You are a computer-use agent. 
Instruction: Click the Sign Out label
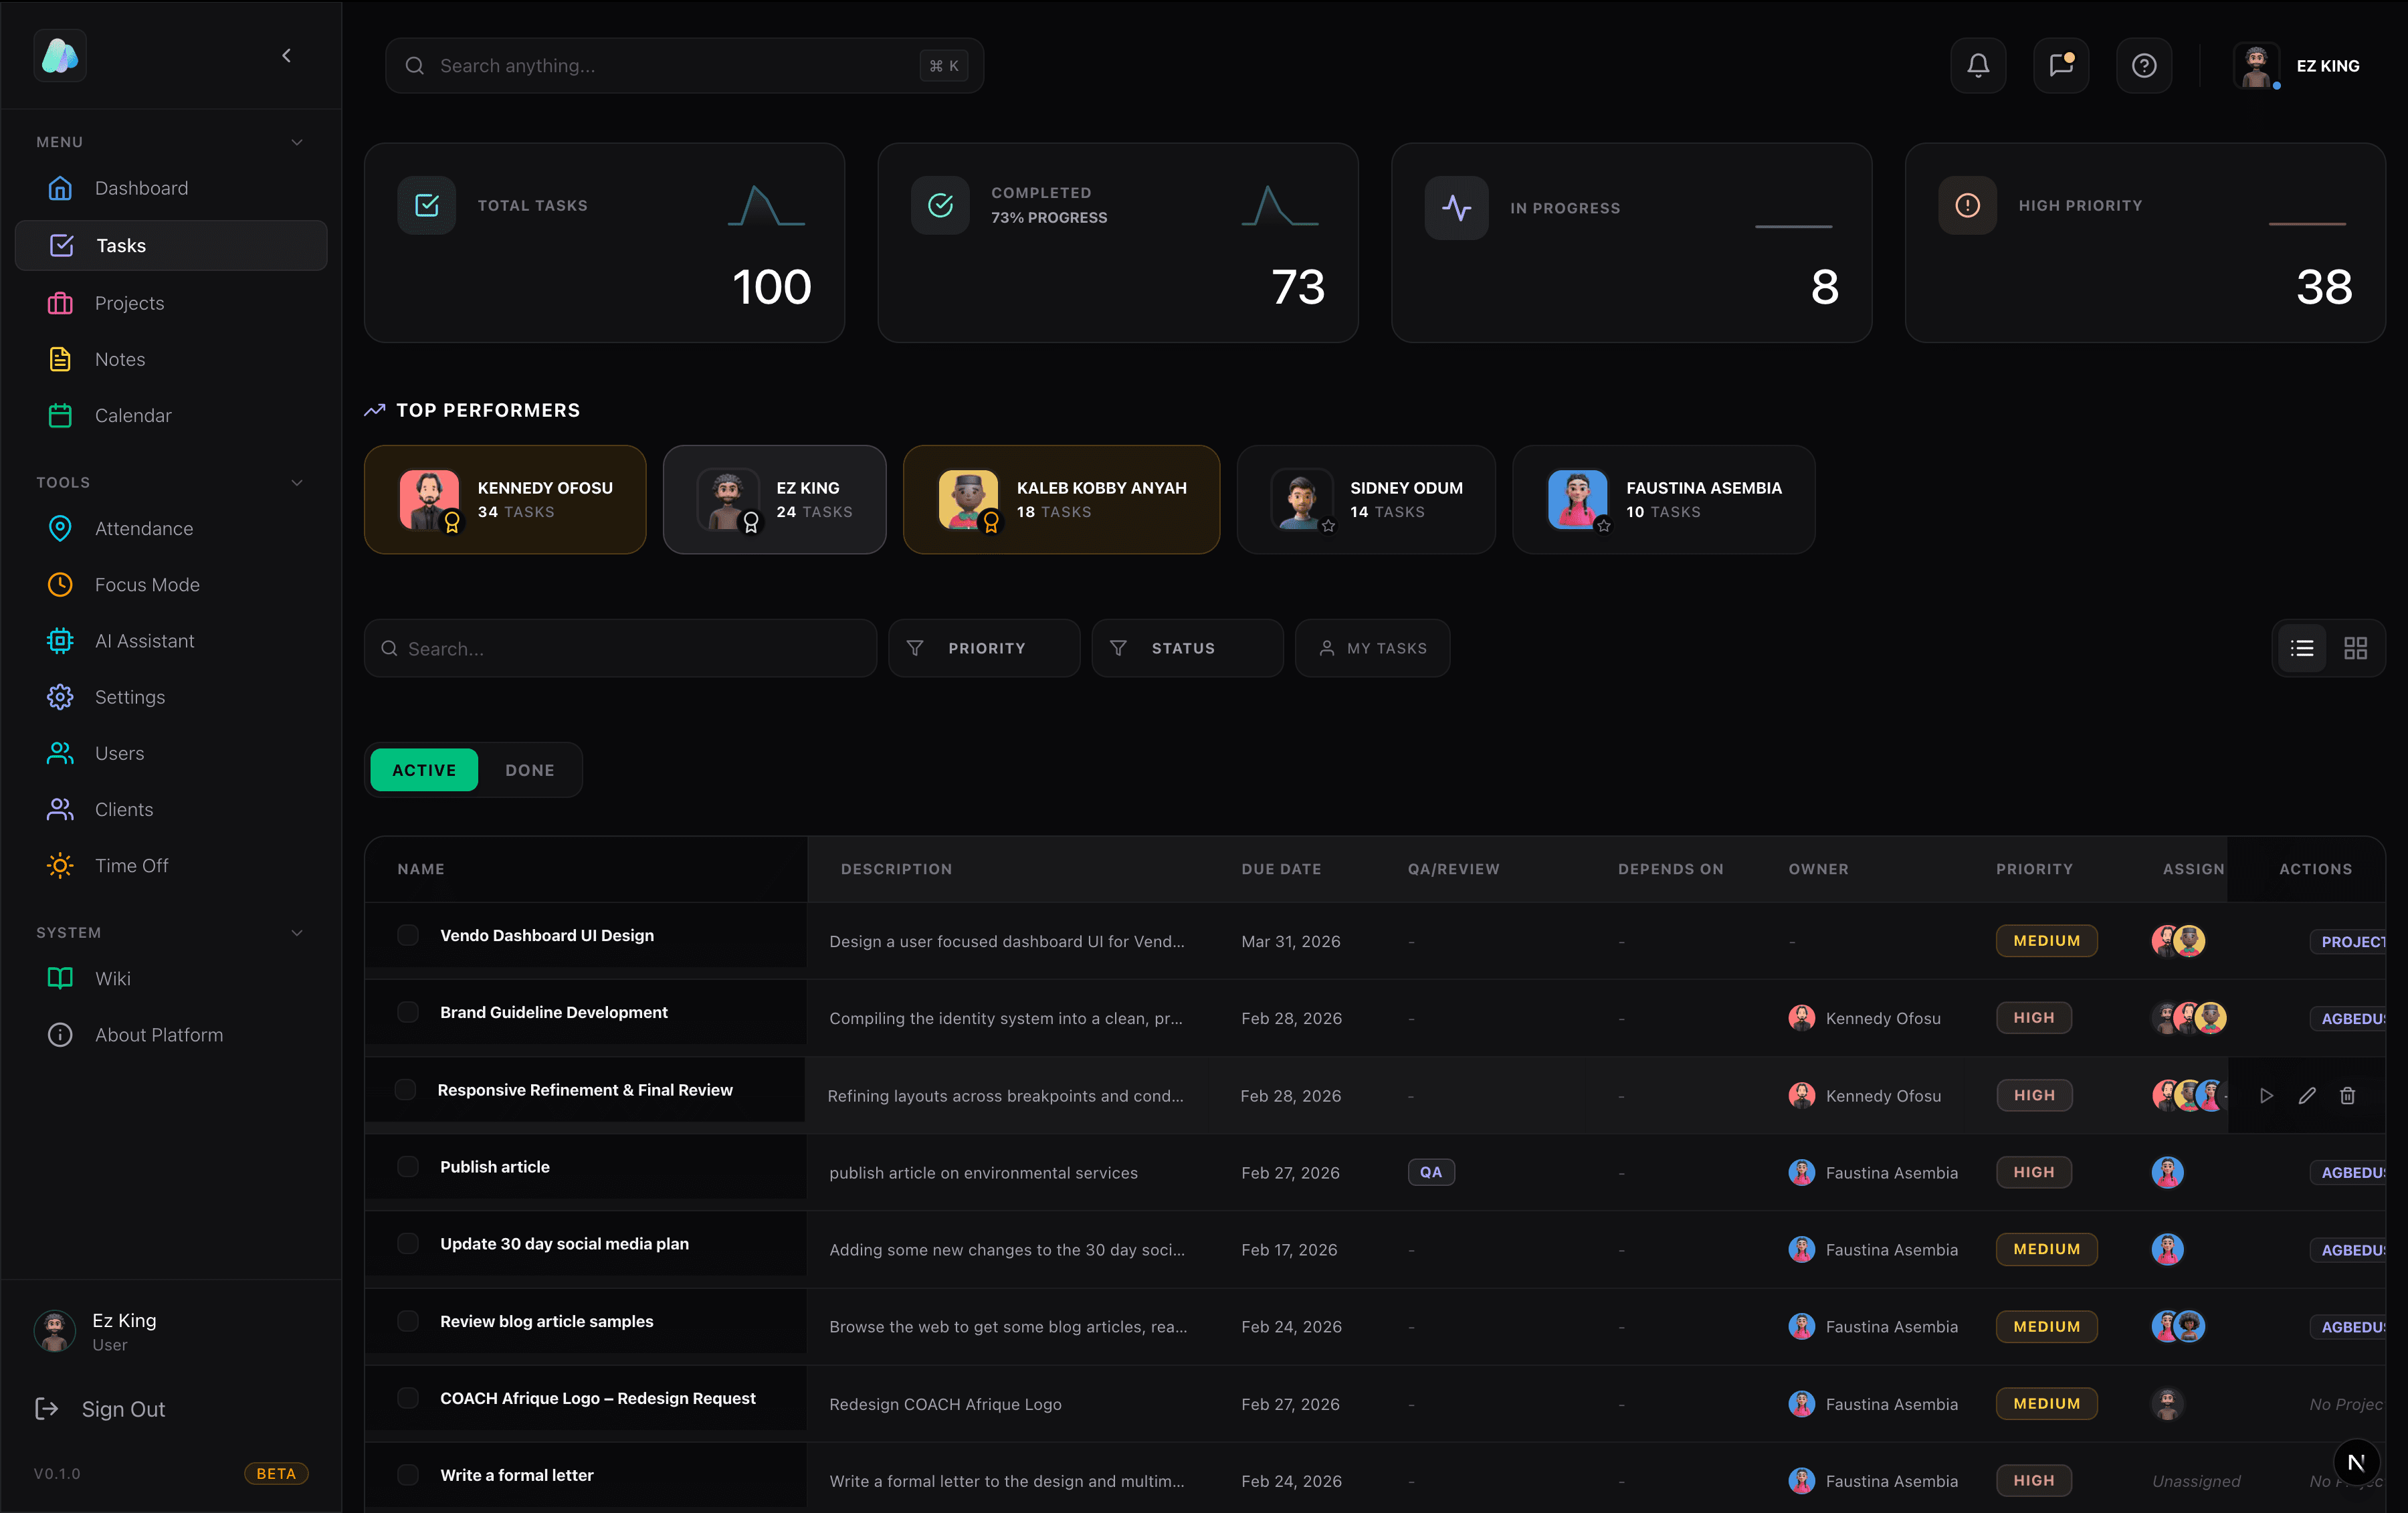pyautogui.click(x=123, y=1409)
